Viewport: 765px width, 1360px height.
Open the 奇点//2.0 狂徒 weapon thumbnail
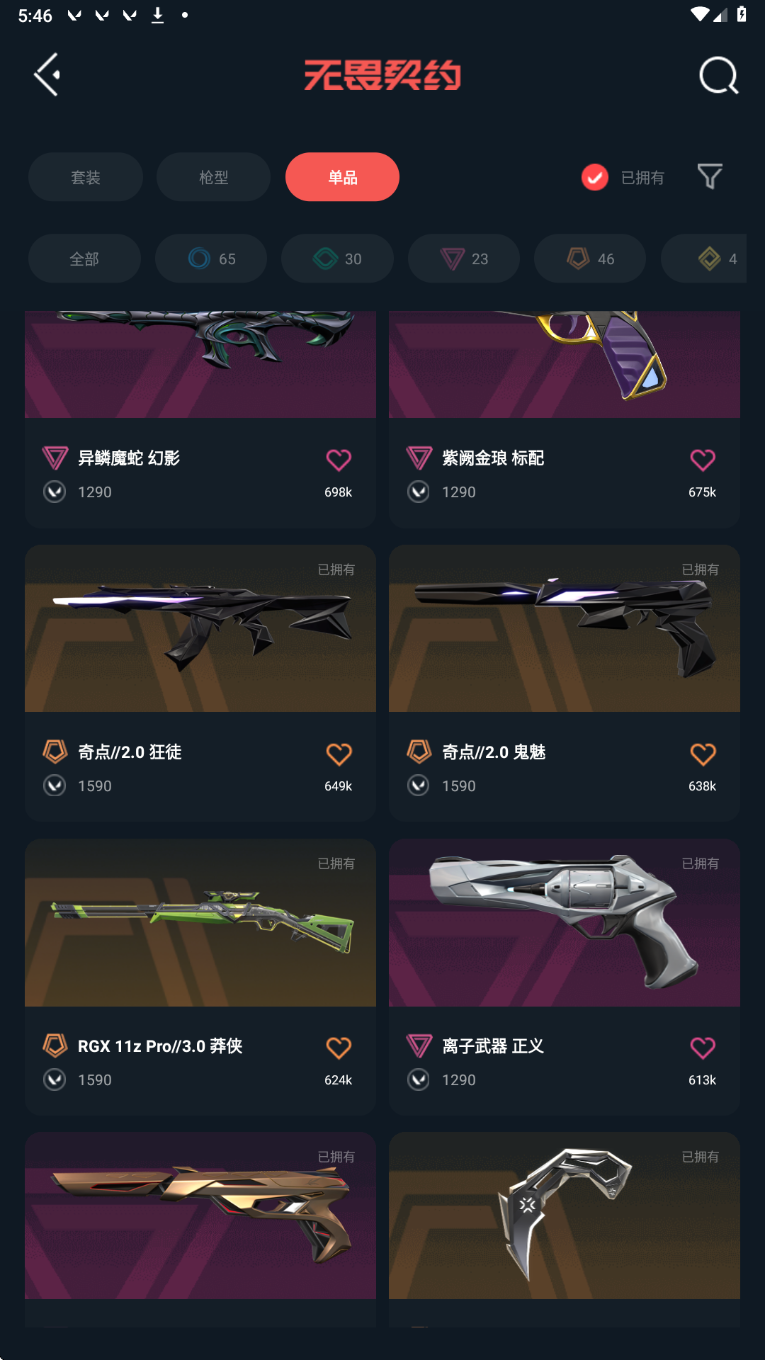[x=200, y=628]
